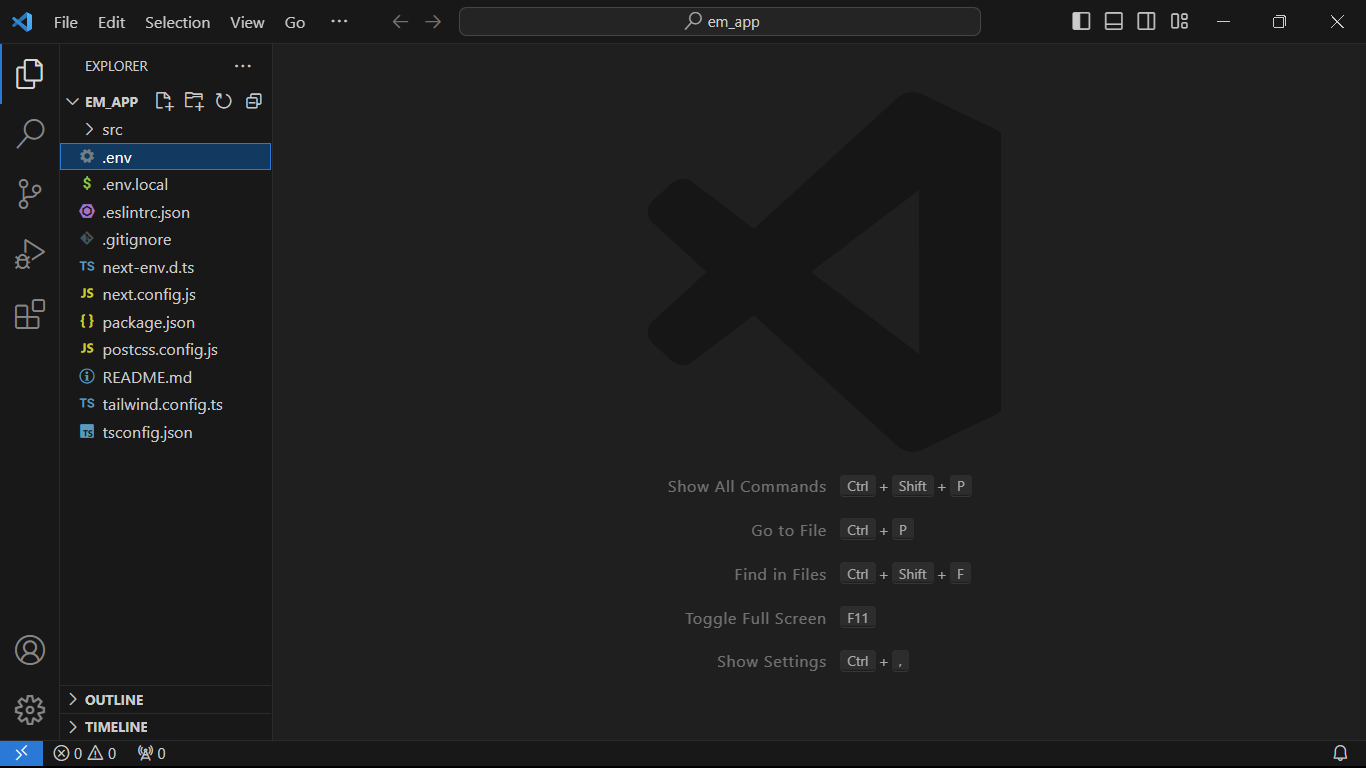Expand the OUTLINE section
Screen dimensions: 1366x768
coord(166,700)
